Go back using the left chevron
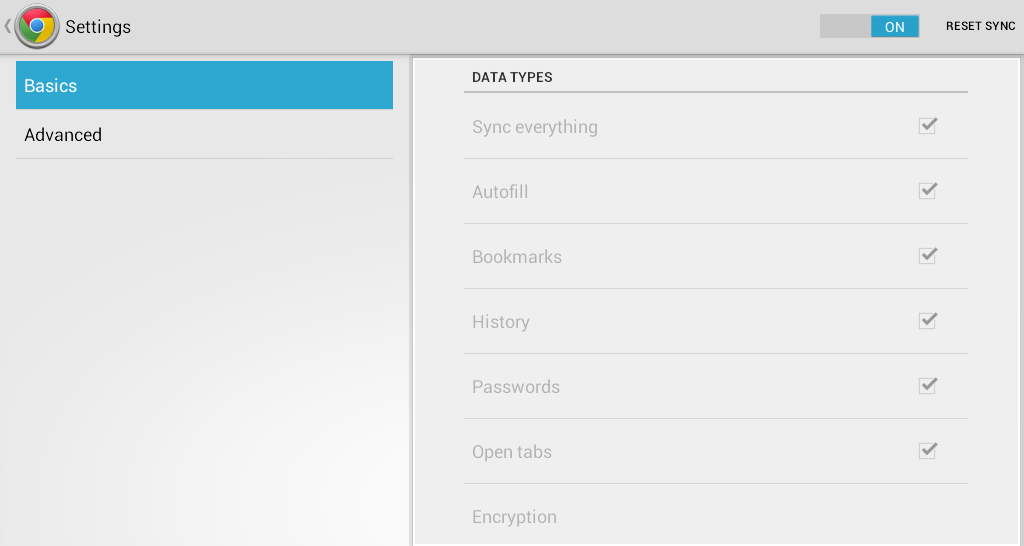Viewport: 1024px width, 546px height. coord(7,26)
